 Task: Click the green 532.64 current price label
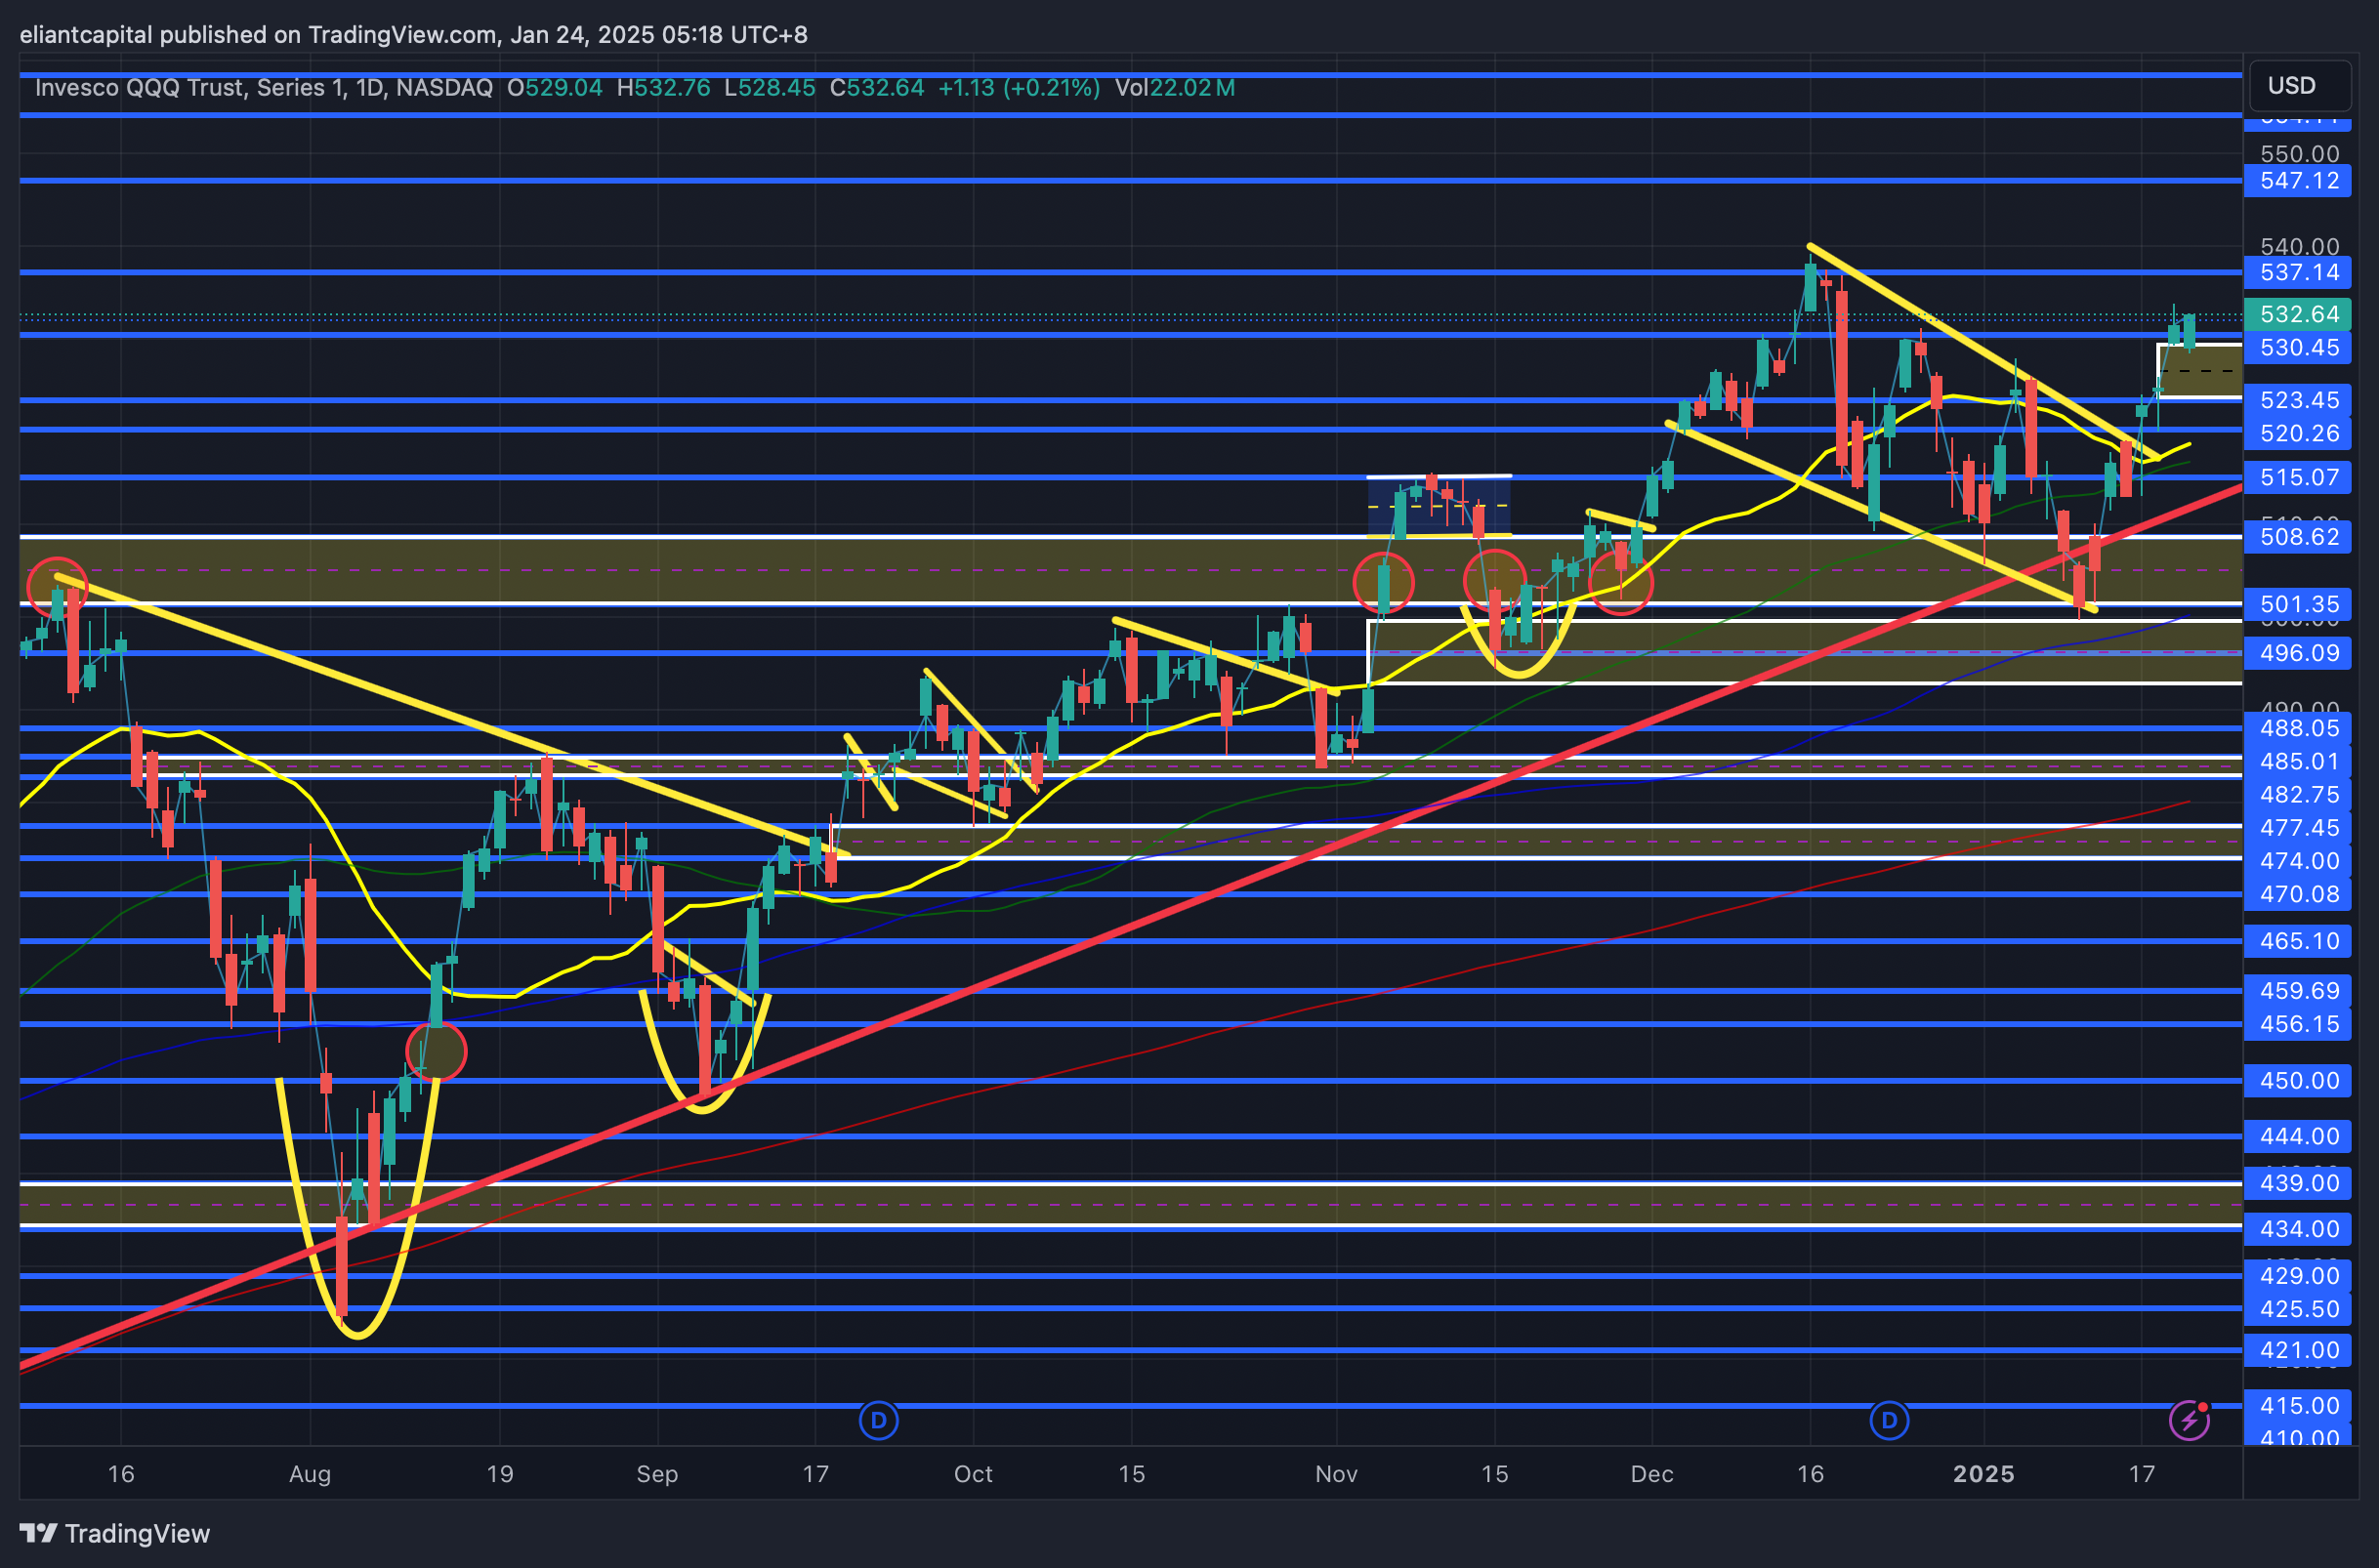coord(2297,314)
